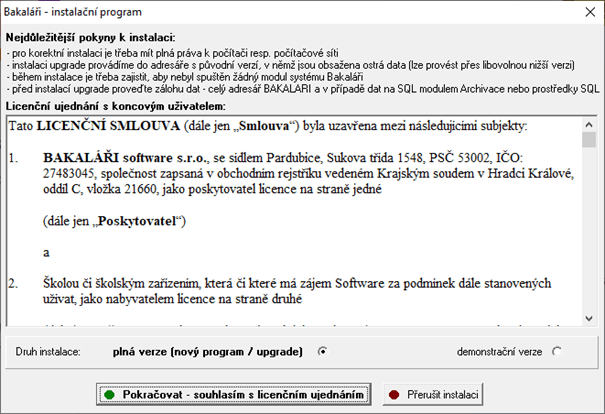Screen dimensions: 605x414
Task: Select the plná verze radio button
Action: 322,352
